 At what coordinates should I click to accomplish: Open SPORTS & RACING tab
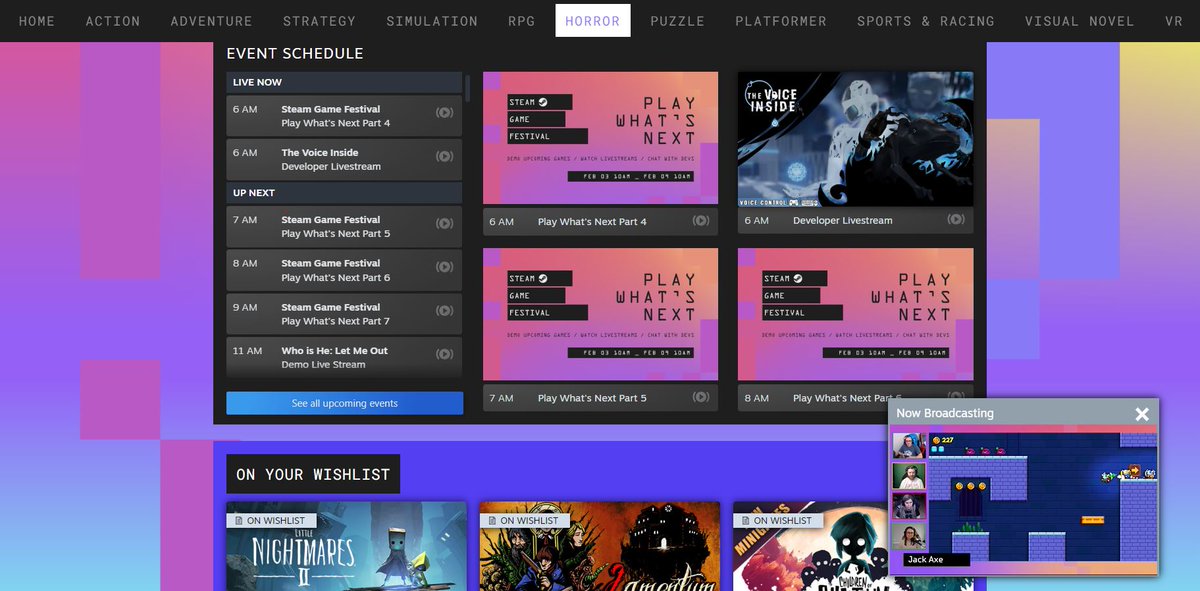point(926,20)
